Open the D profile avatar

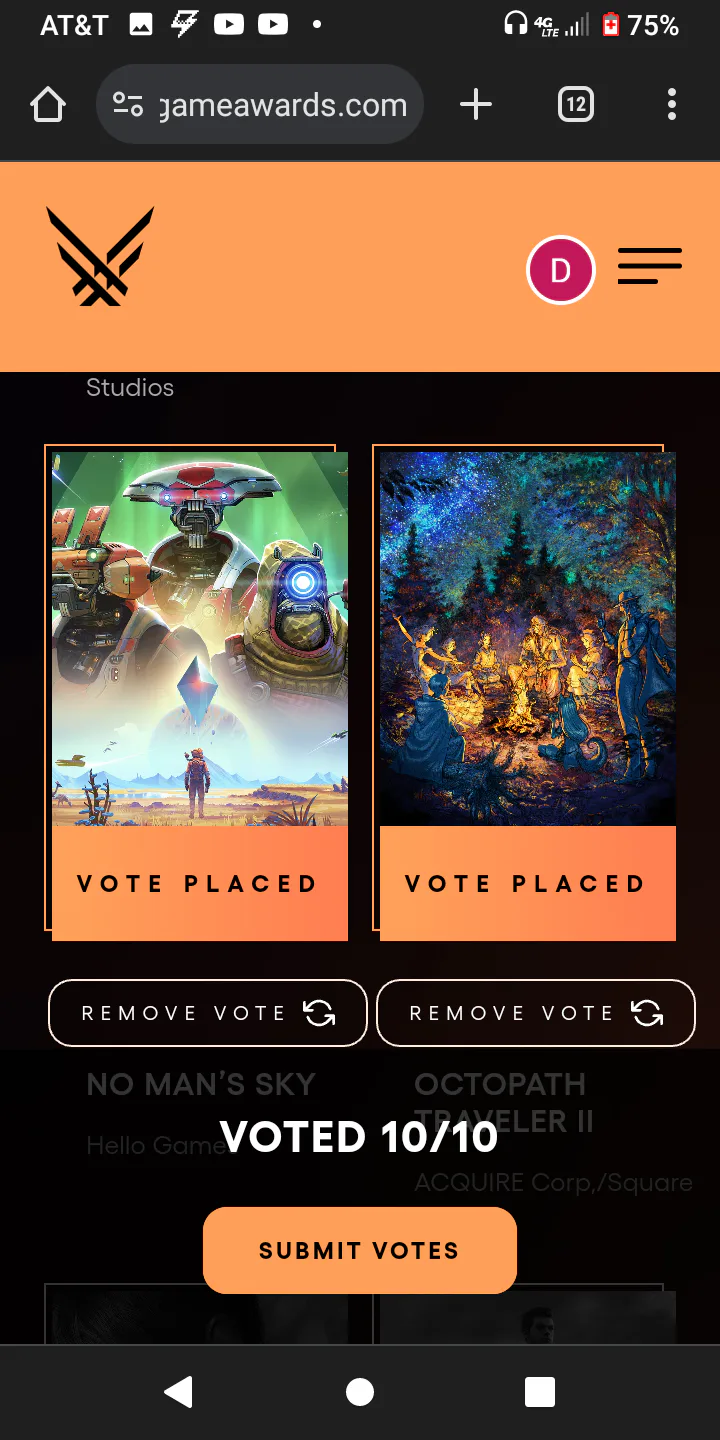click(x=561, y=270)
